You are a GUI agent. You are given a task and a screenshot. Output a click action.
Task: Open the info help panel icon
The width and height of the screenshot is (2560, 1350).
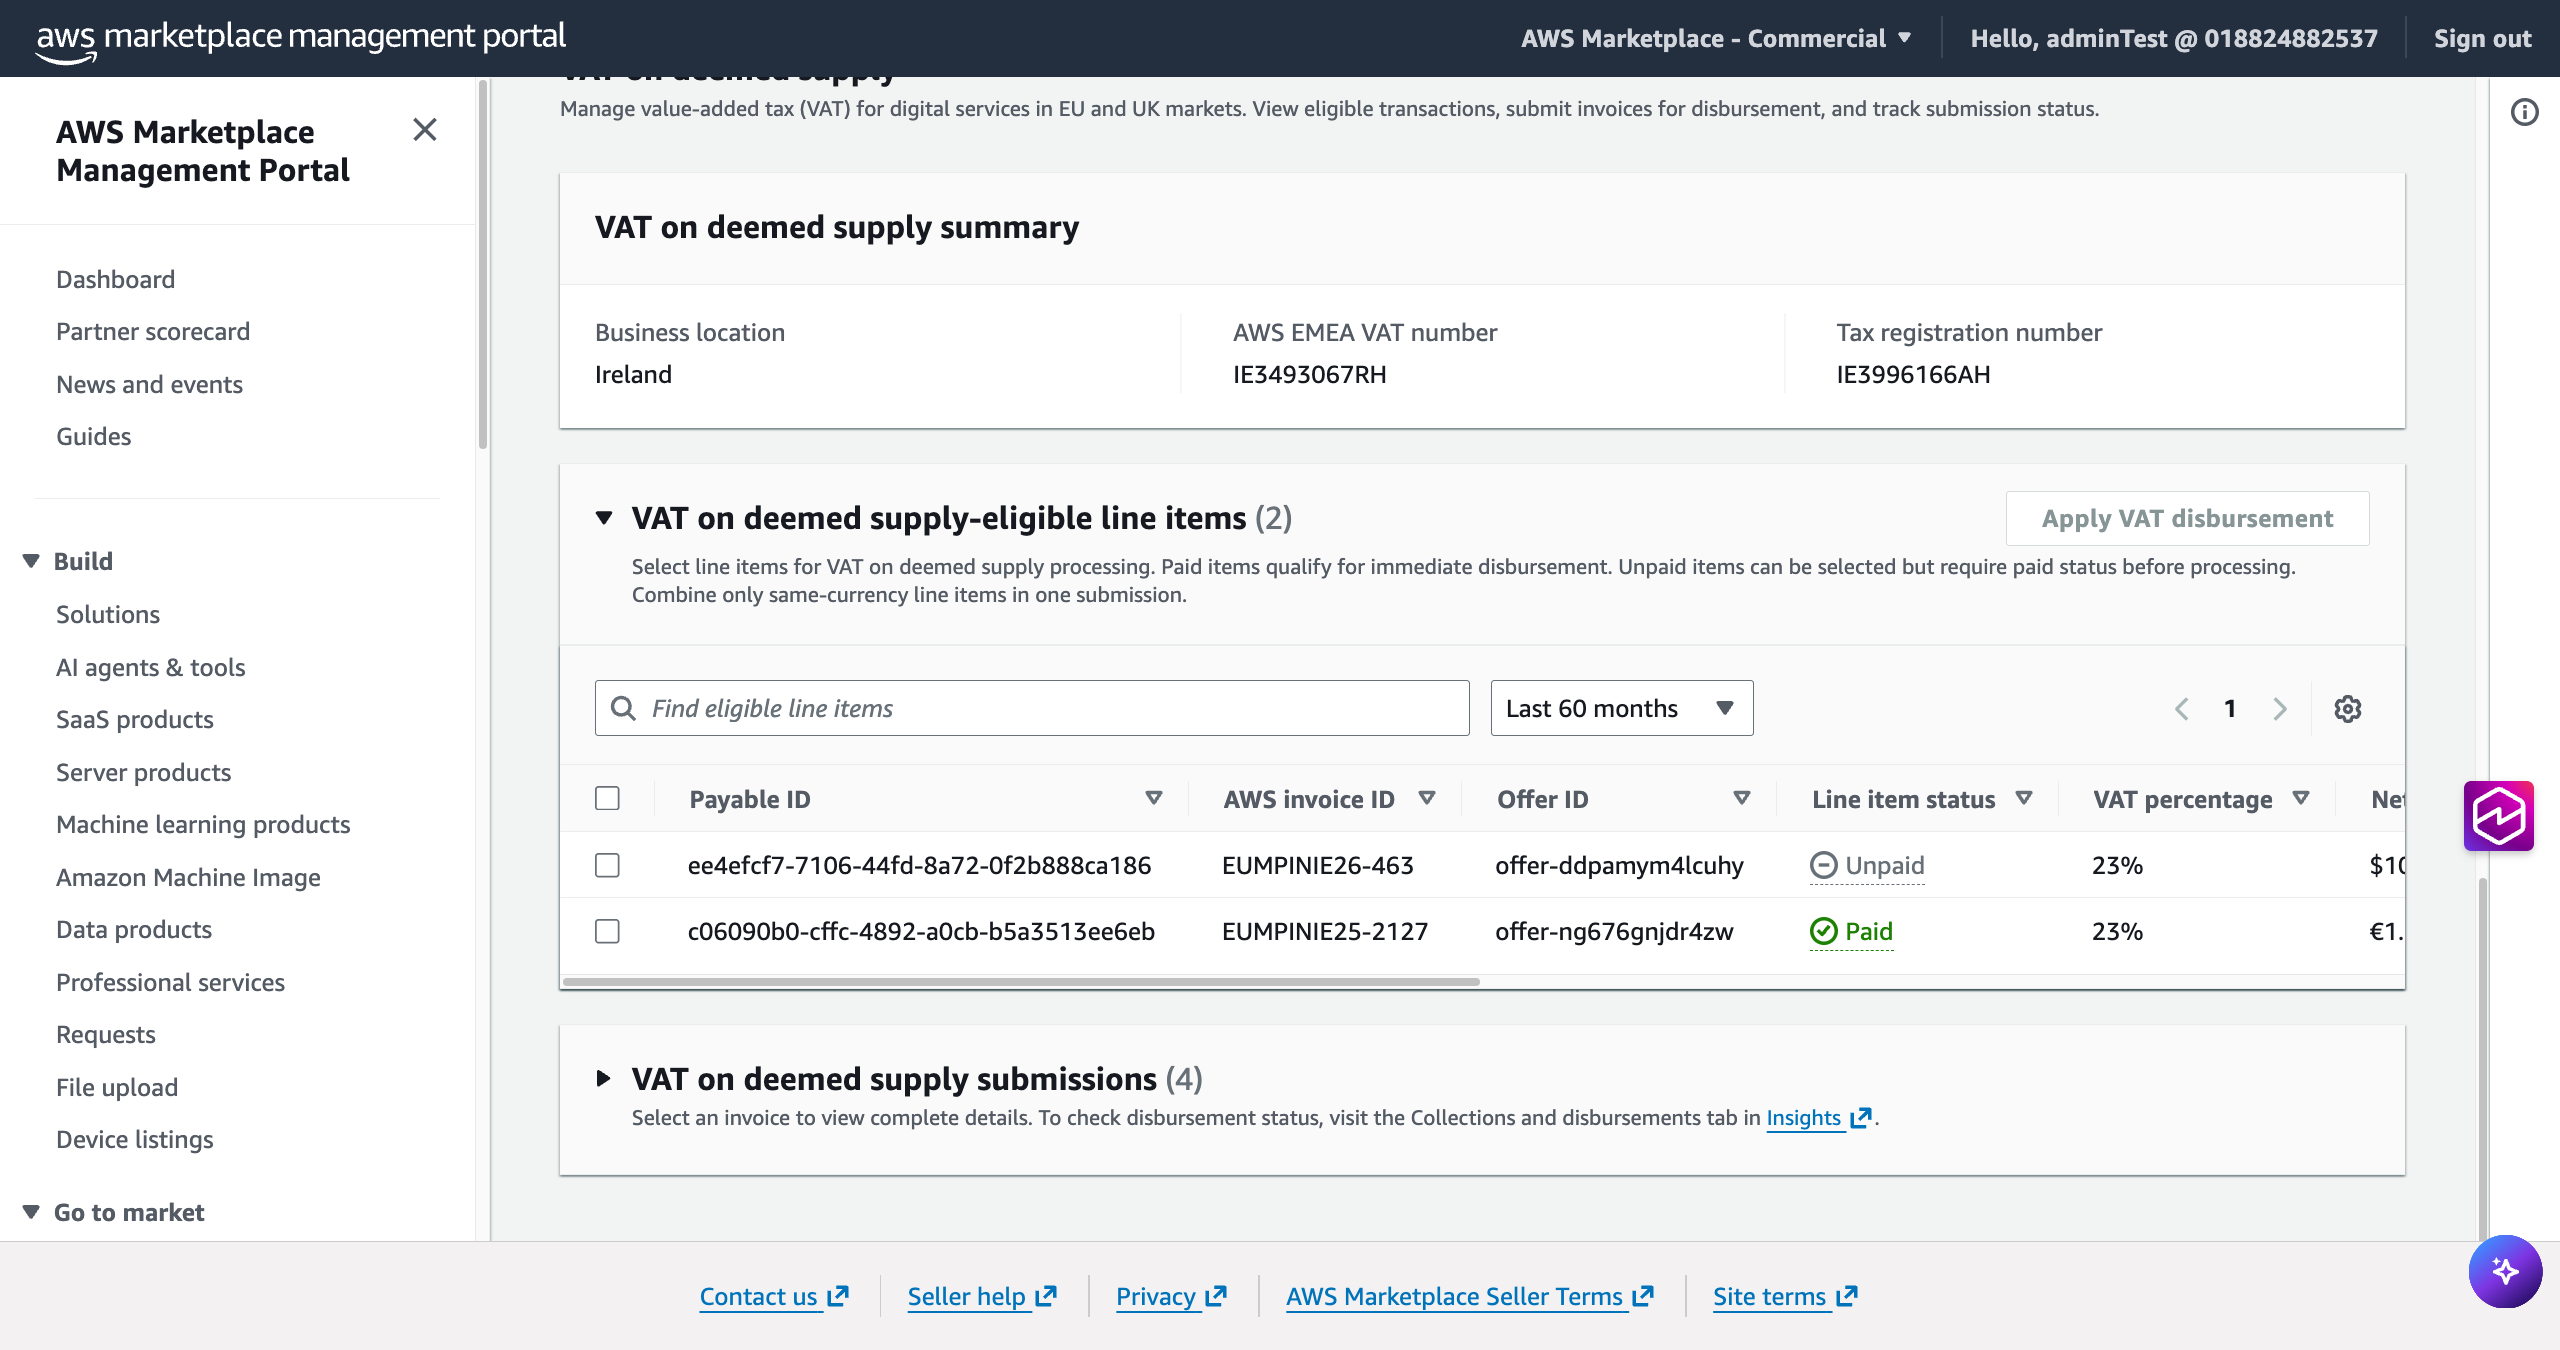pos(2525,112)
